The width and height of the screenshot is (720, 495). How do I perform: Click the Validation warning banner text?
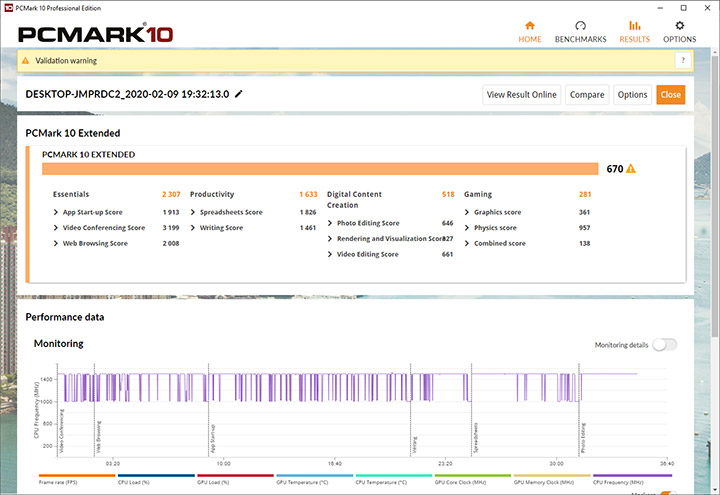[66, 61]
